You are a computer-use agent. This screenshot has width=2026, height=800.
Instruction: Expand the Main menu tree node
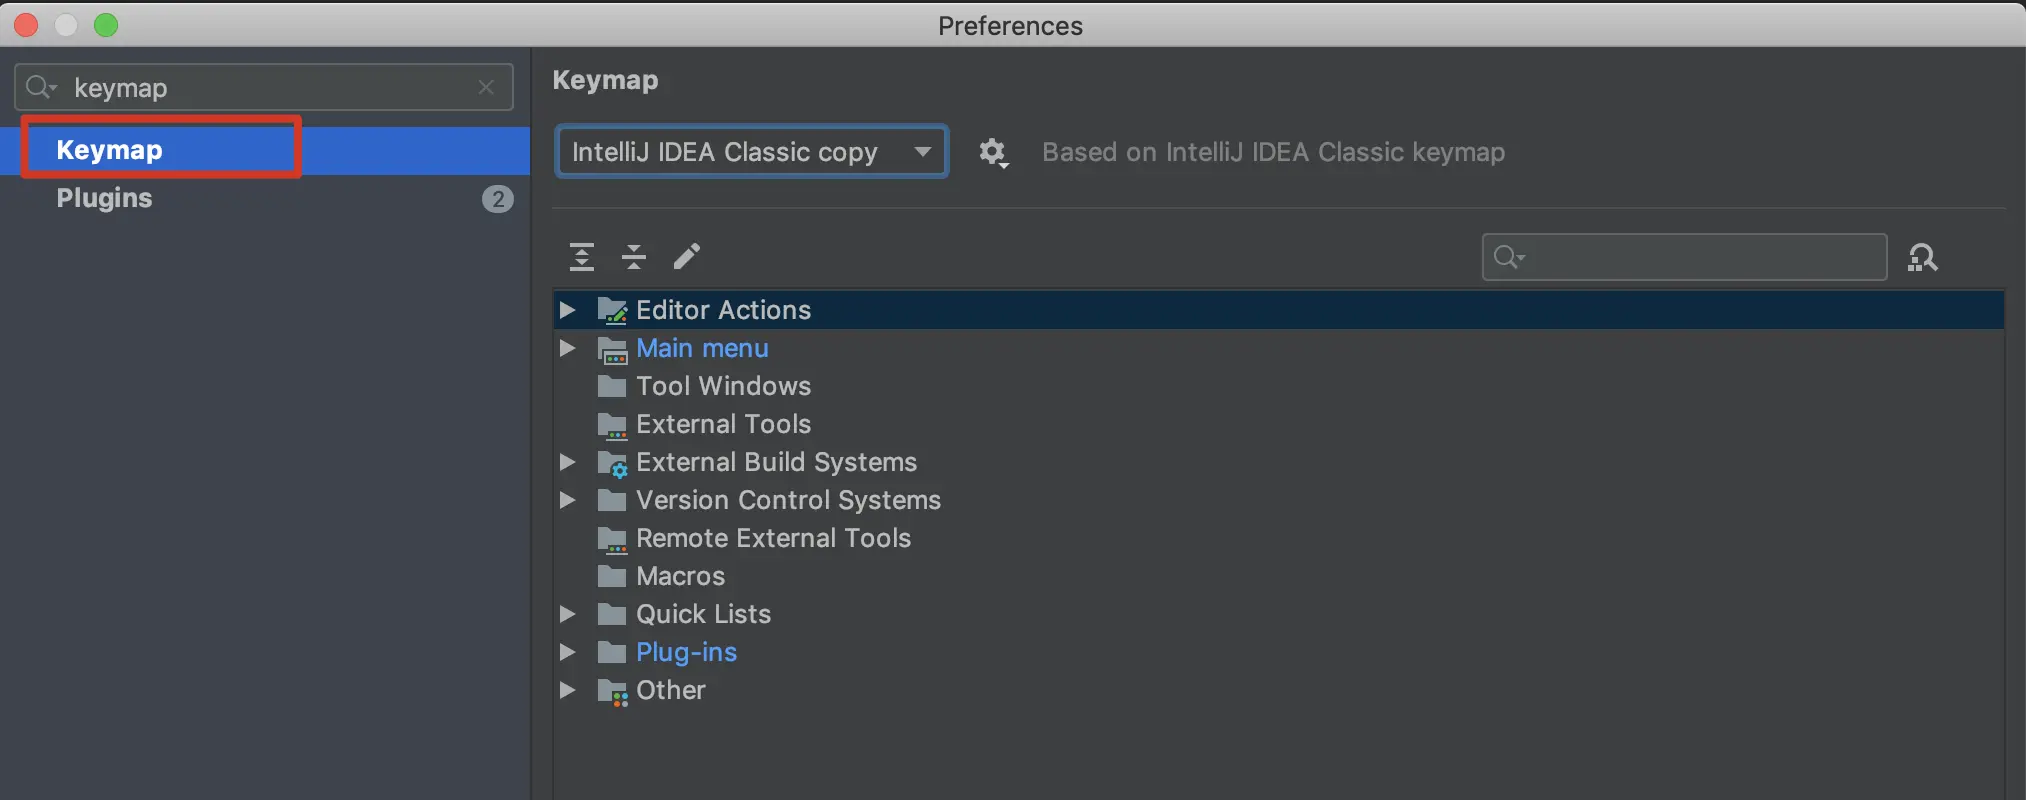point(567,348)
